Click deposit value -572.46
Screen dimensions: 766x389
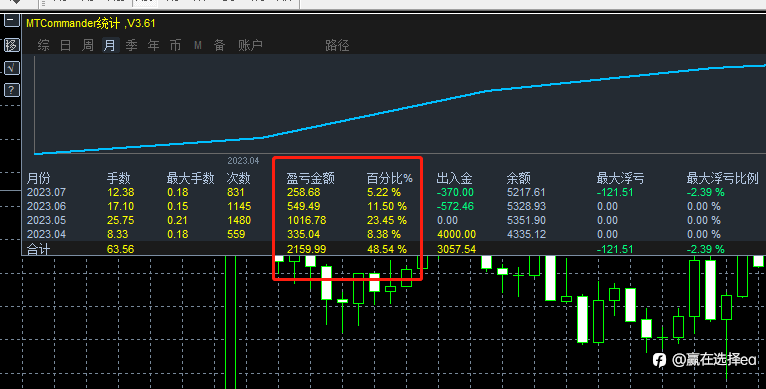pyautogui.click(x=455, y=206)
